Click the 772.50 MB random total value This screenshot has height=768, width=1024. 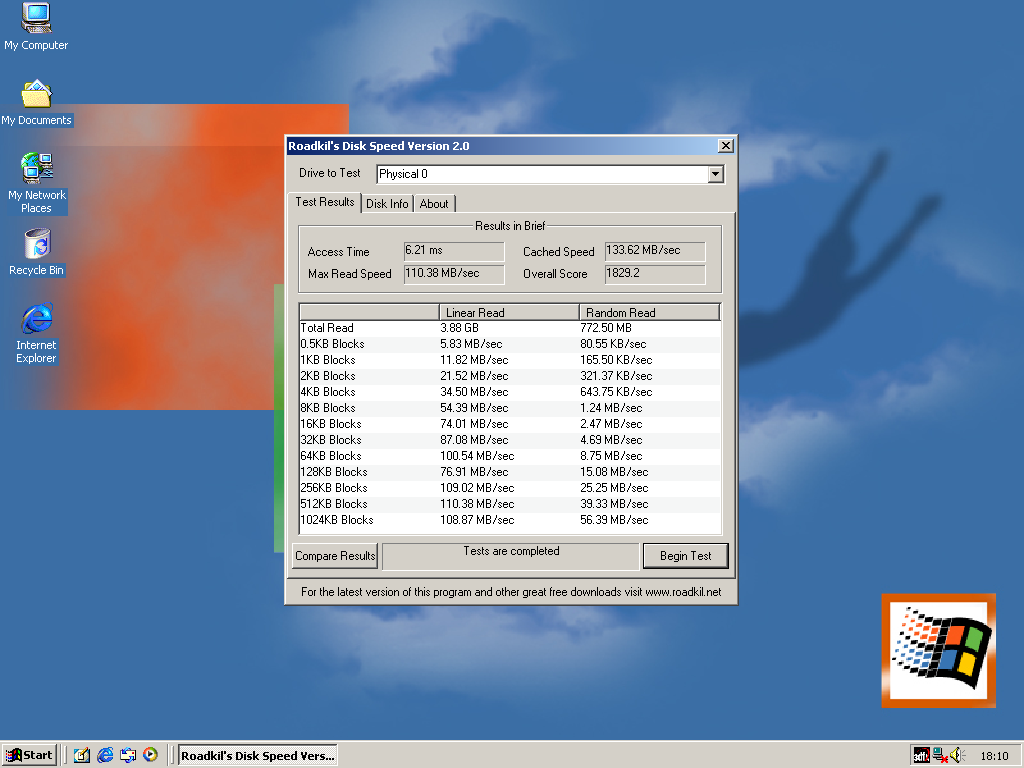tap(605, 328)
